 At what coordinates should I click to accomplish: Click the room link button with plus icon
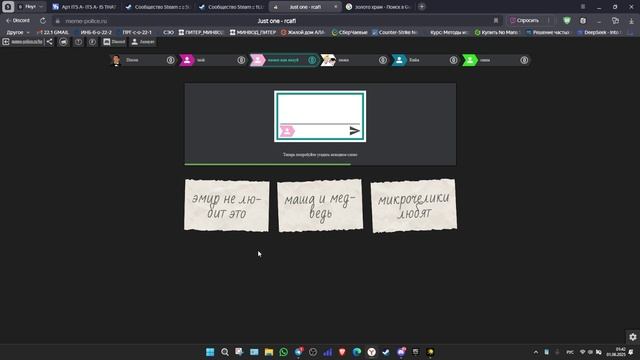coord(22,42)
